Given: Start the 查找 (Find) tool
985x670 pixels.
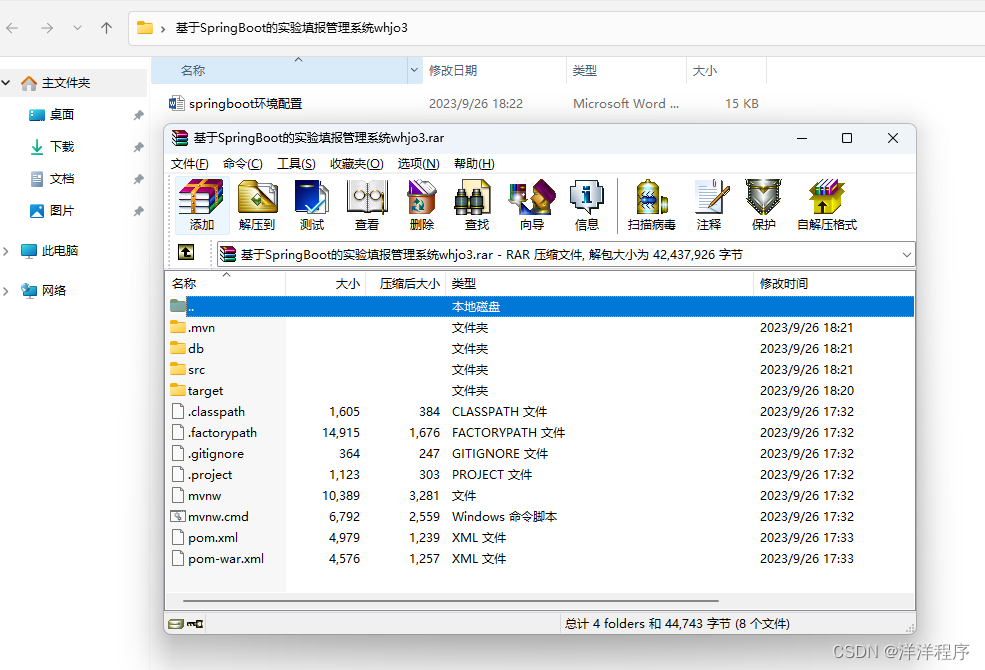Looking at the screenshot, I should pyautogui.click(x=474, y=204).
